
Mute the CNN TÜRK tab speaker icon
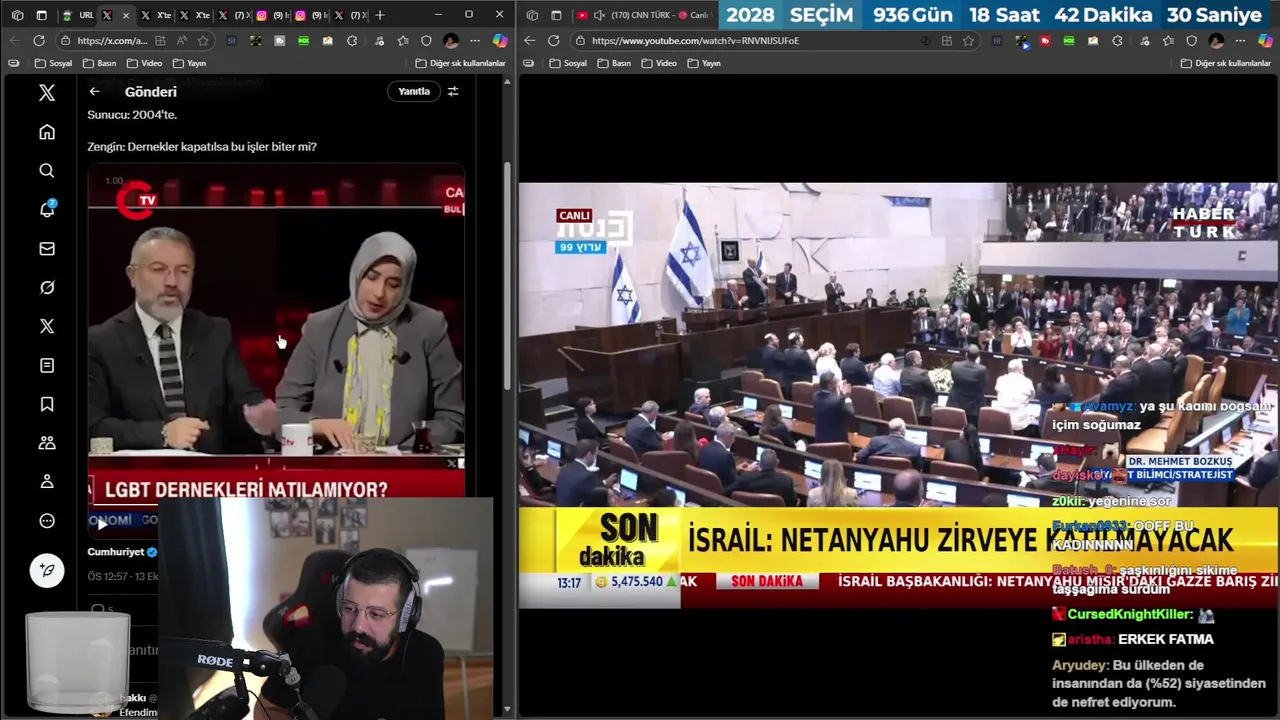coord(598,15)
